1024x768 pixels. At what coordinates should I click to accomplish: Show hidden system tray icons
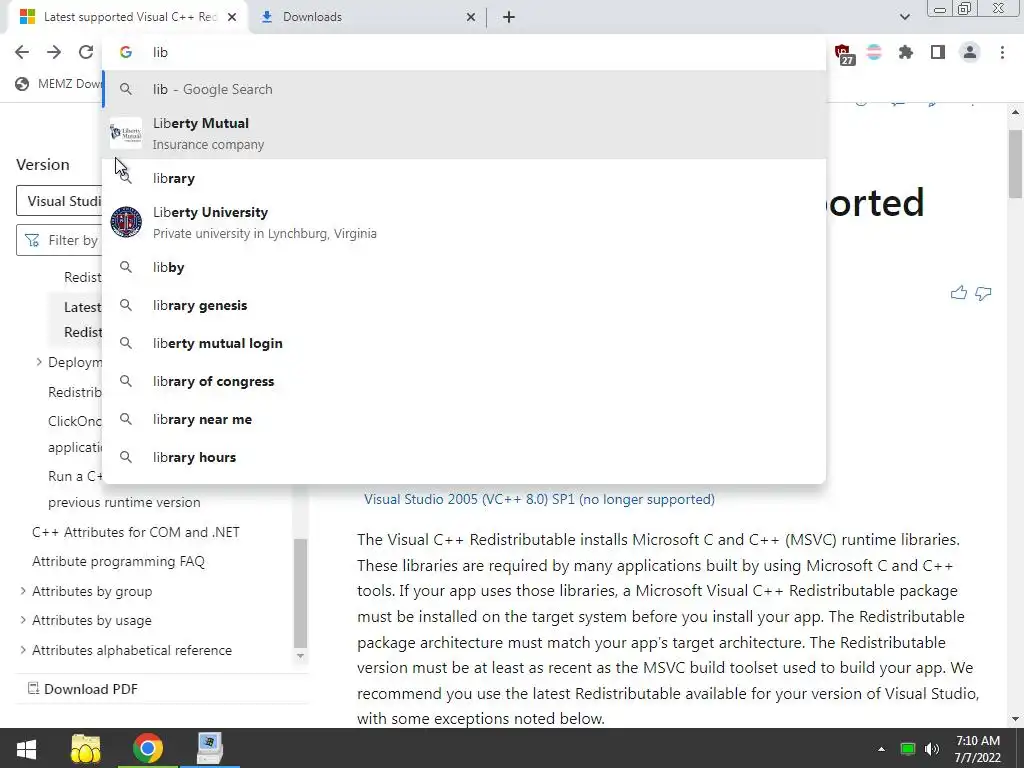click(881, 749)
